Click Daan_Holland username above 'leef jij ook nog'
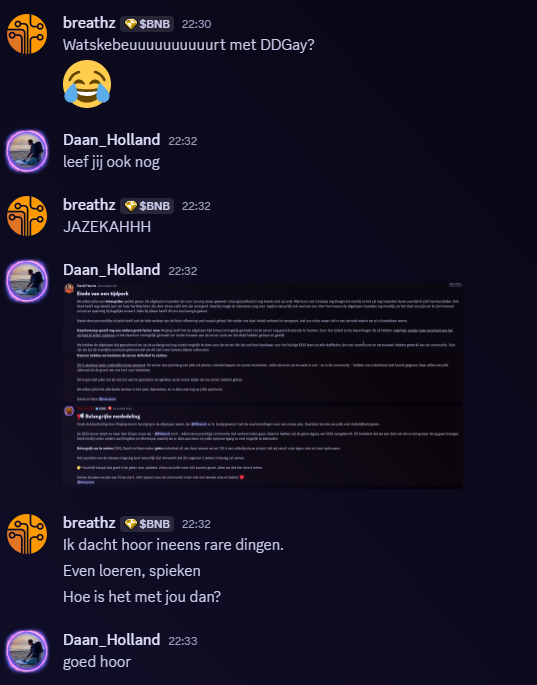The width and height of the screenshot is (537, 685). point(111,140)
